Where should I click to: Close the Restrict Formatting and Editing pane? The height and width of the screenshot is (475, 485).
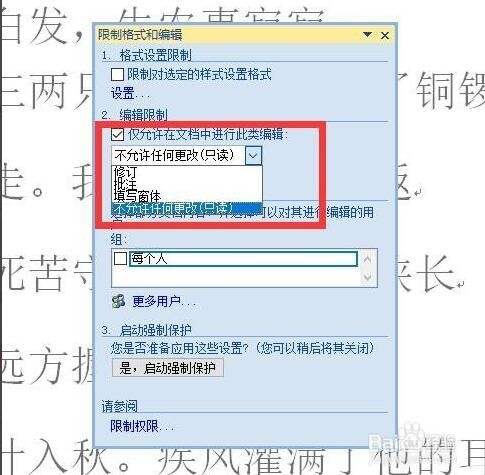click(385, 35)
